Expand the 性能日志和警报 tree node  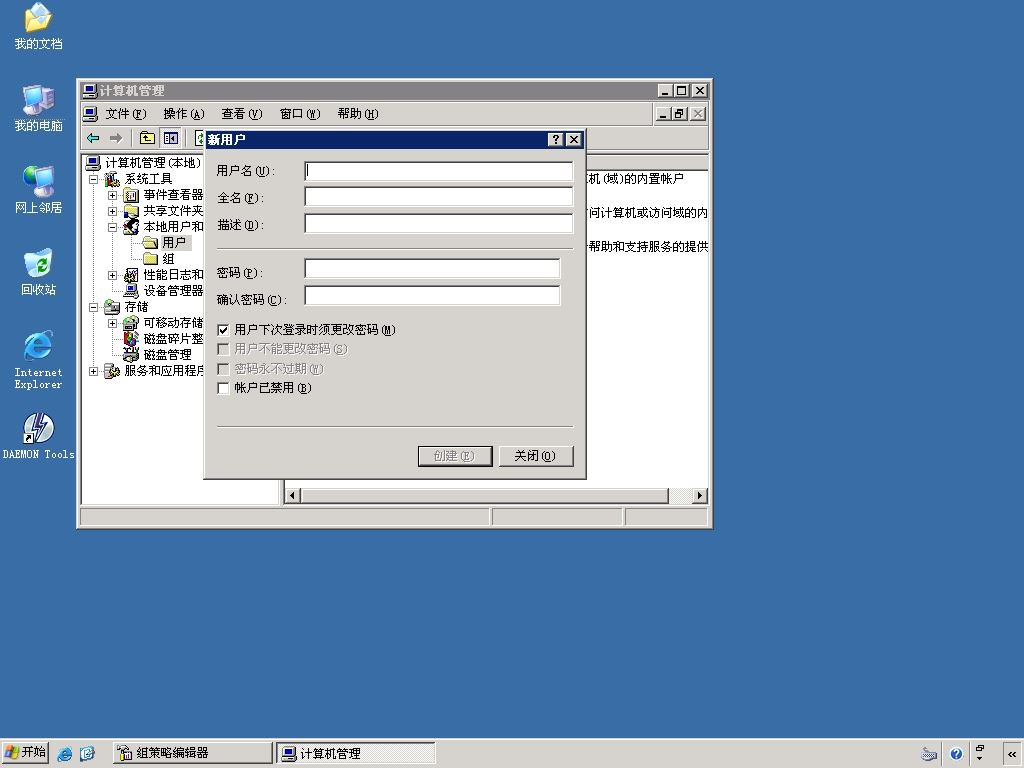112,275
